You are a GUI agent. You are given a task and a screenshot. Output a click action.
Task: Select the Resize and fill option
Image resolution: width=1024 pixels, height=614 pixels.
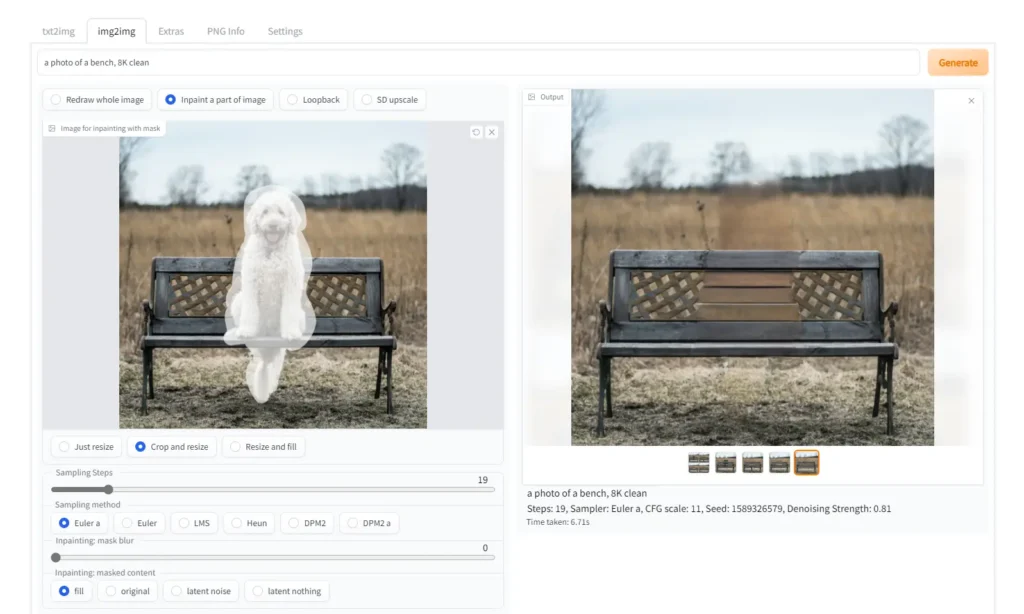click(x=262, y=447)
